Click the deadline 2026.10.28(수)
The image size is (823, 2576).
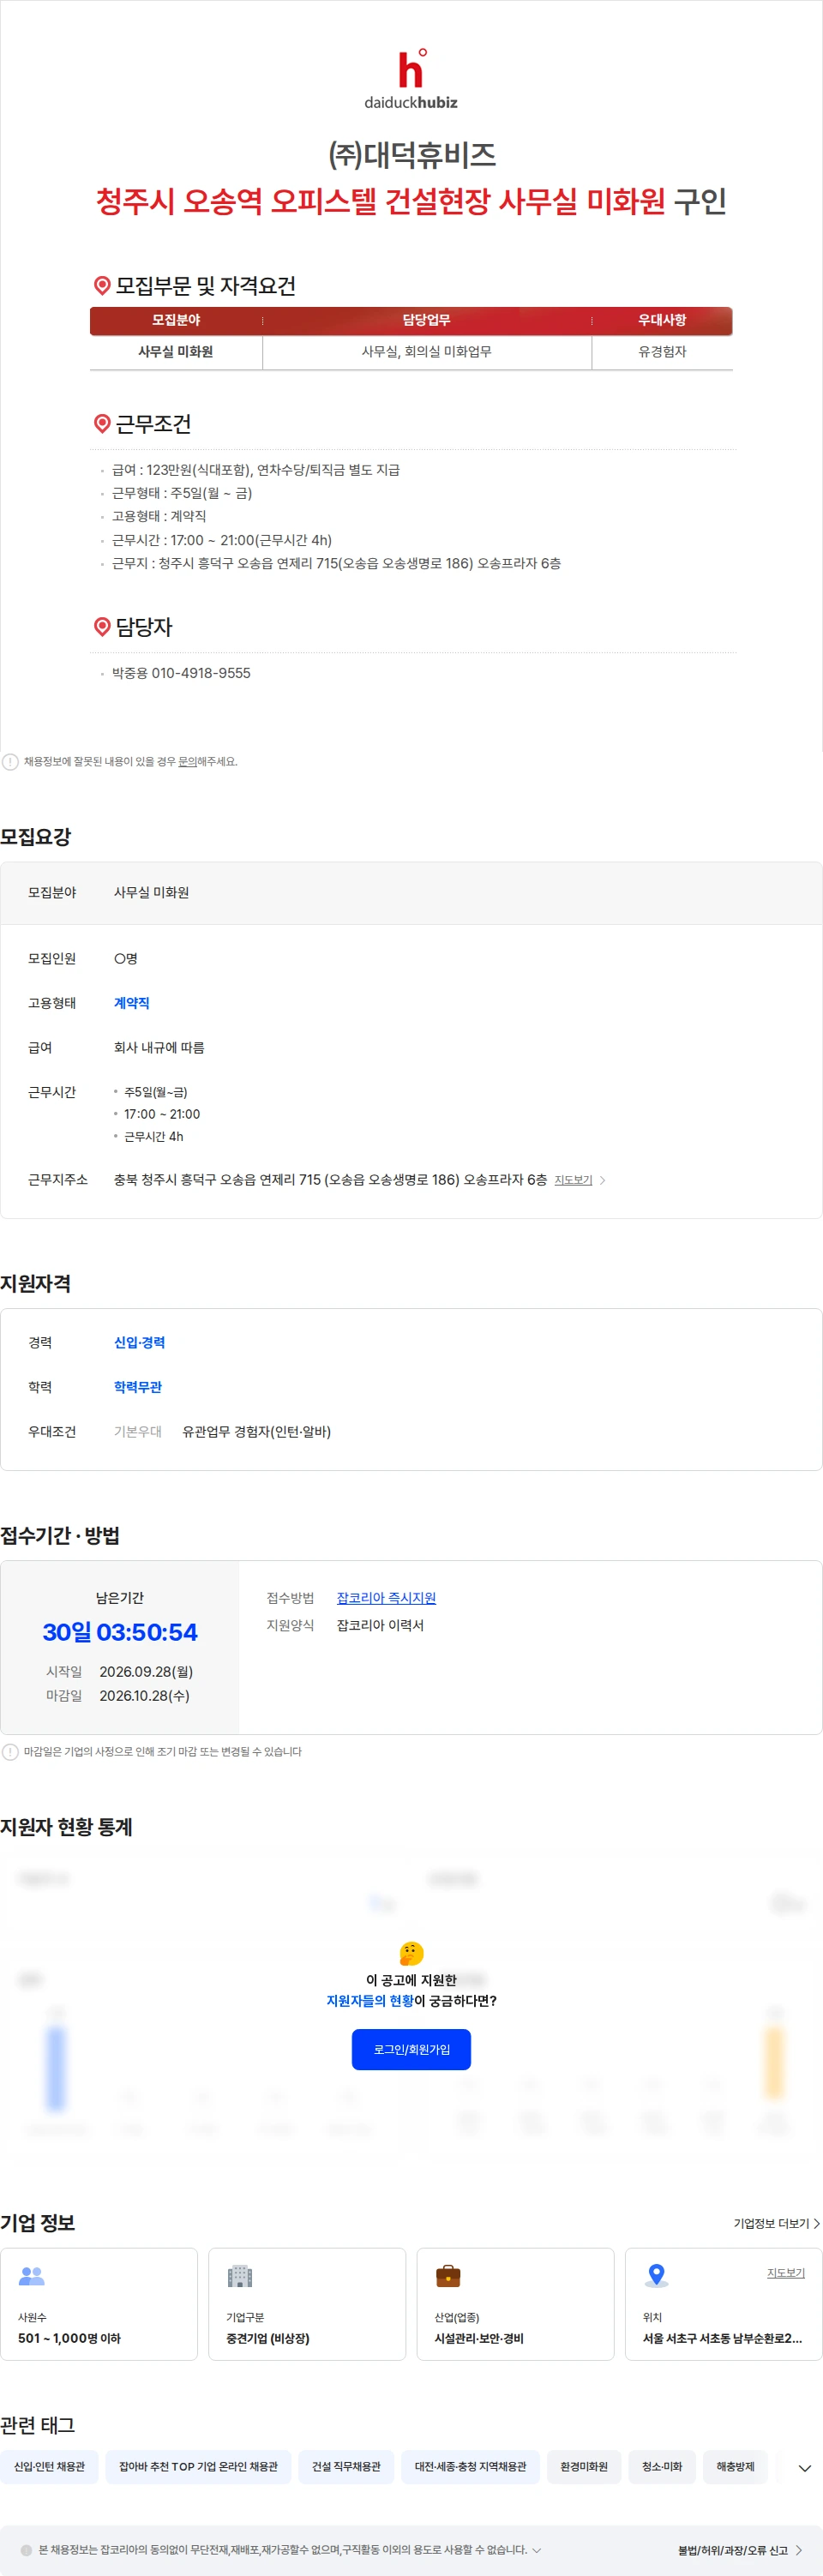[x=144, y=1696]
